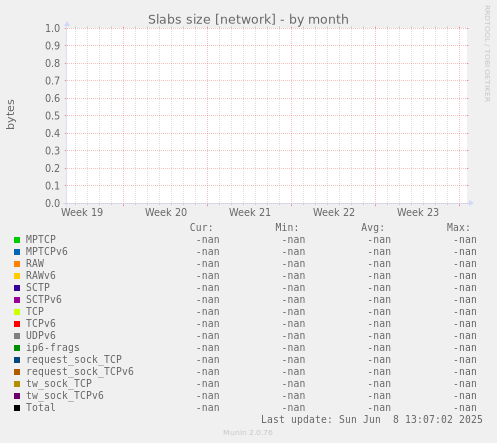Click the gray UDPv6 legend swatch

pos(17,336)
